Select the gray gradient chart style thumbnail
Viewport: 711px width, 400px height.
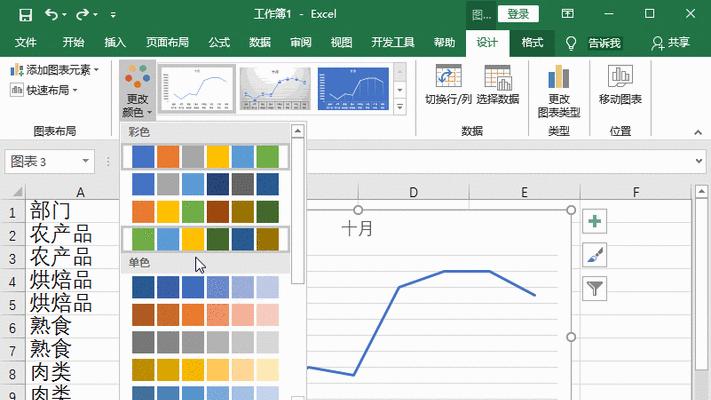coord(275,88)
